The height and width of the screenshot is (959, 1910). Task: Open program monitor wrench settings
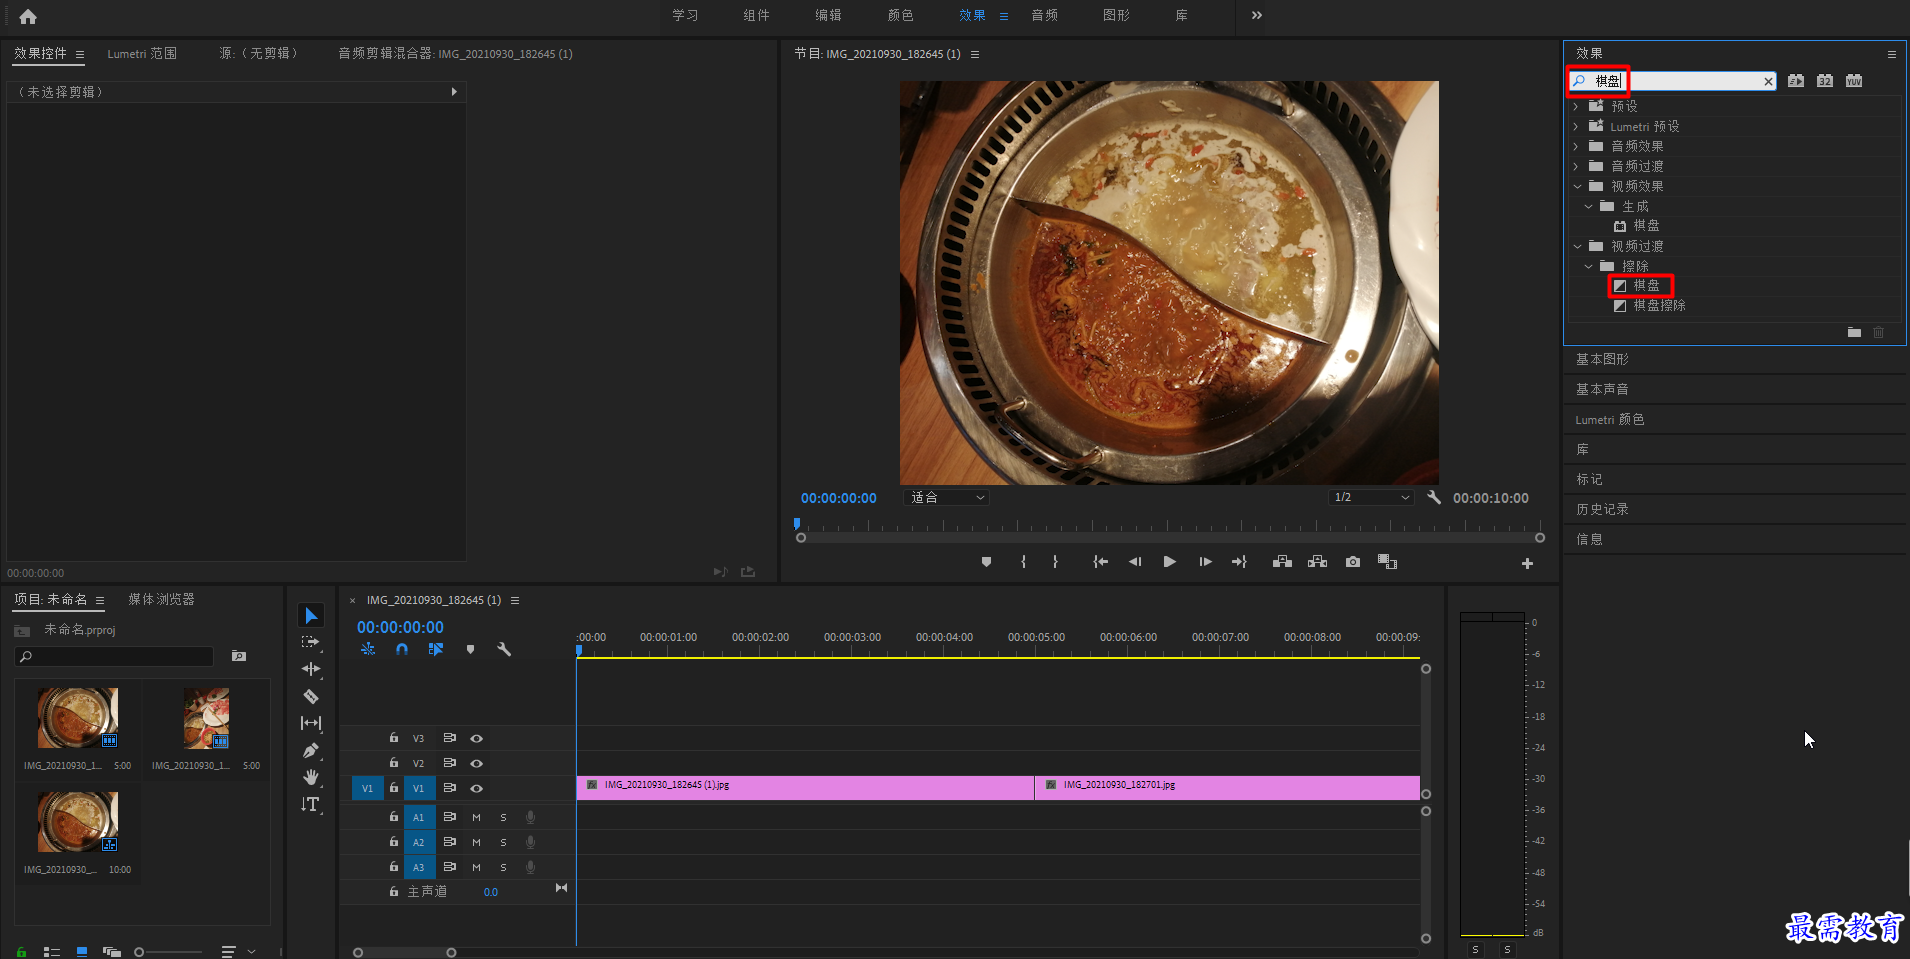1434,497
